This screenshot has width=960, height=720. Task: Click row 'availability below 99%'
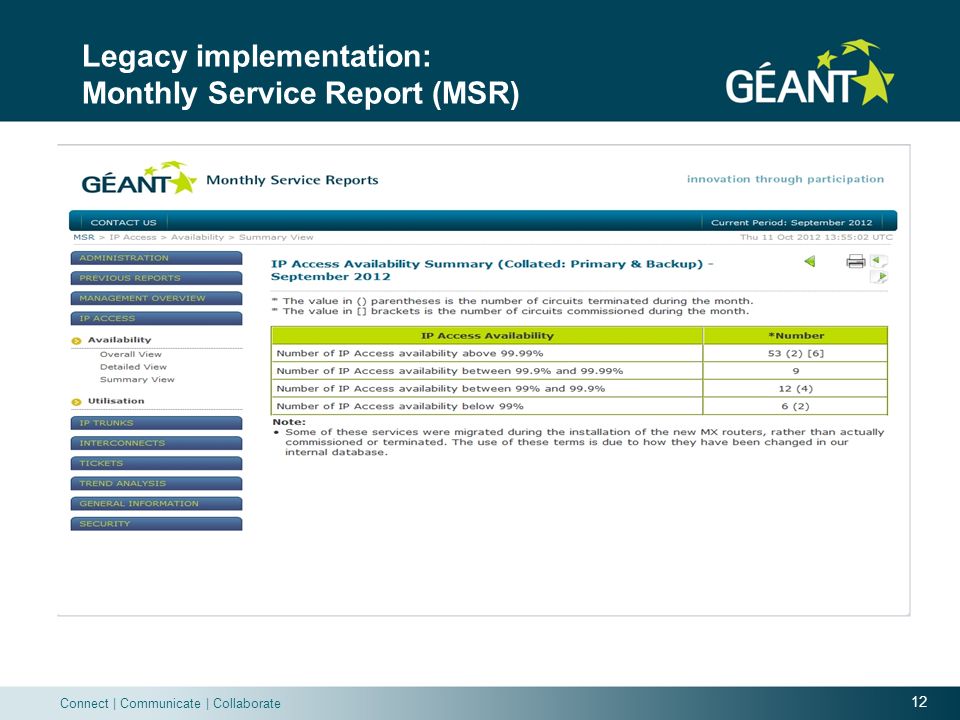[579, 406]
